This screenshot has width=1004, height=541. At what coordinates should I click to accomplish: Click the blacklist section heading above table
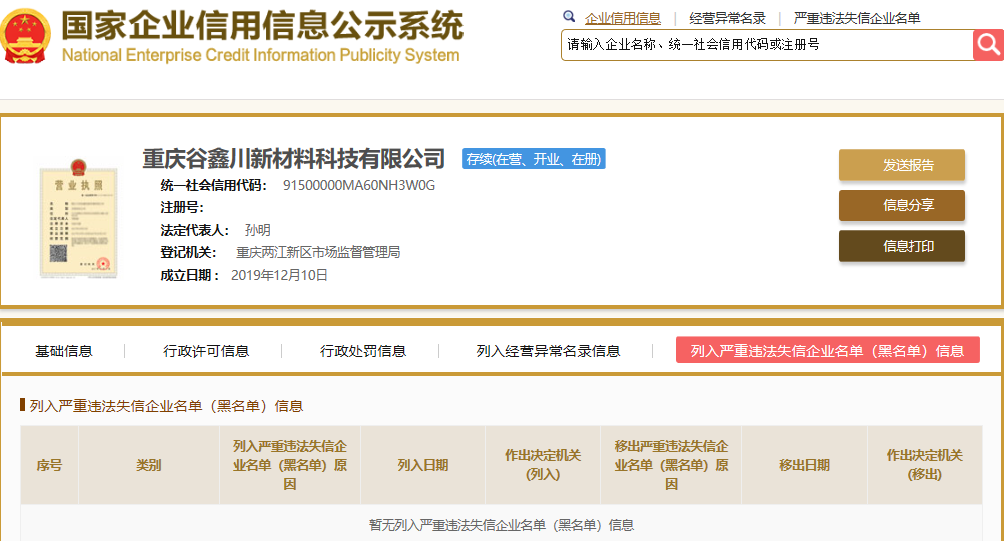(166, 406)
